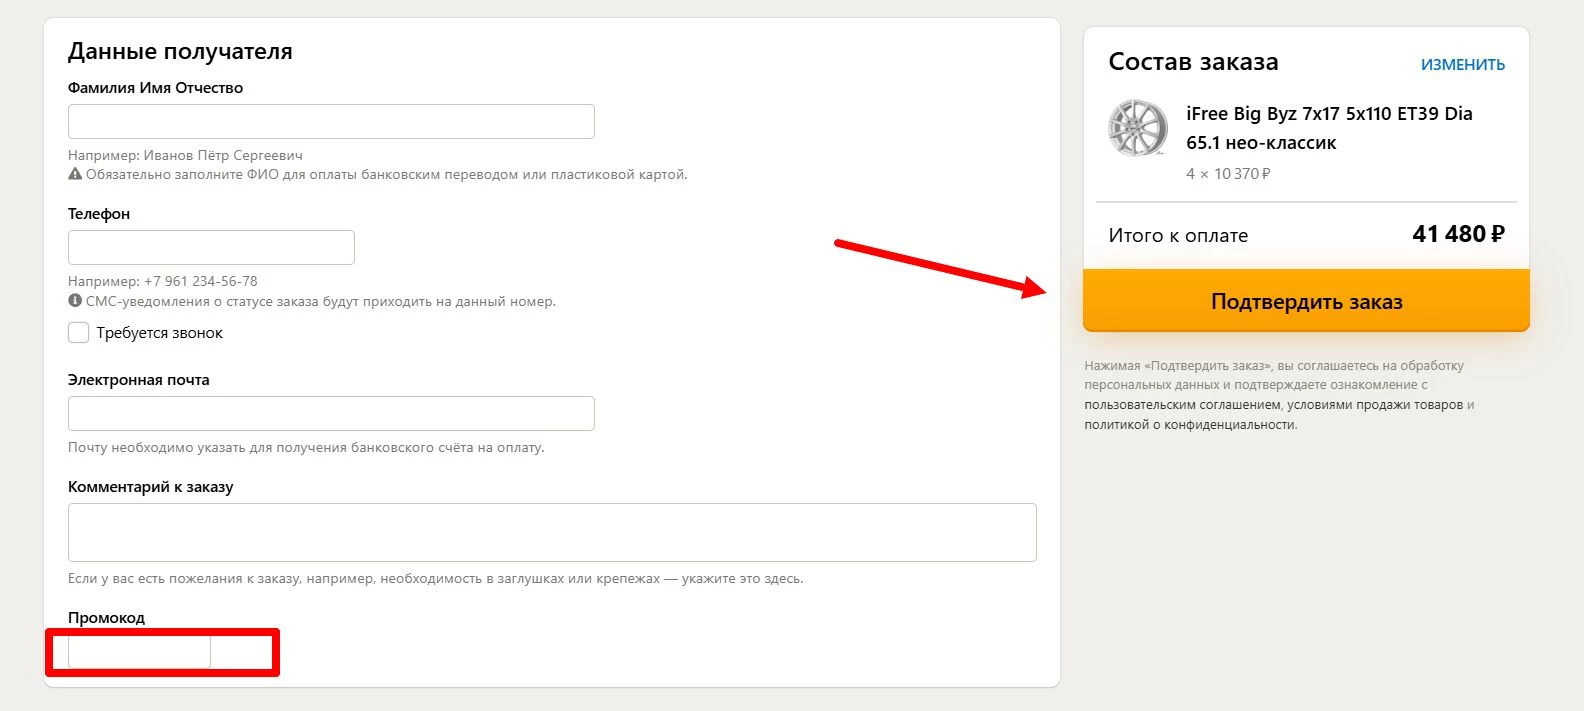Click the "Промокод" label text
The width and height of the screenshot is (1584, 711).
tap(106, 618)
